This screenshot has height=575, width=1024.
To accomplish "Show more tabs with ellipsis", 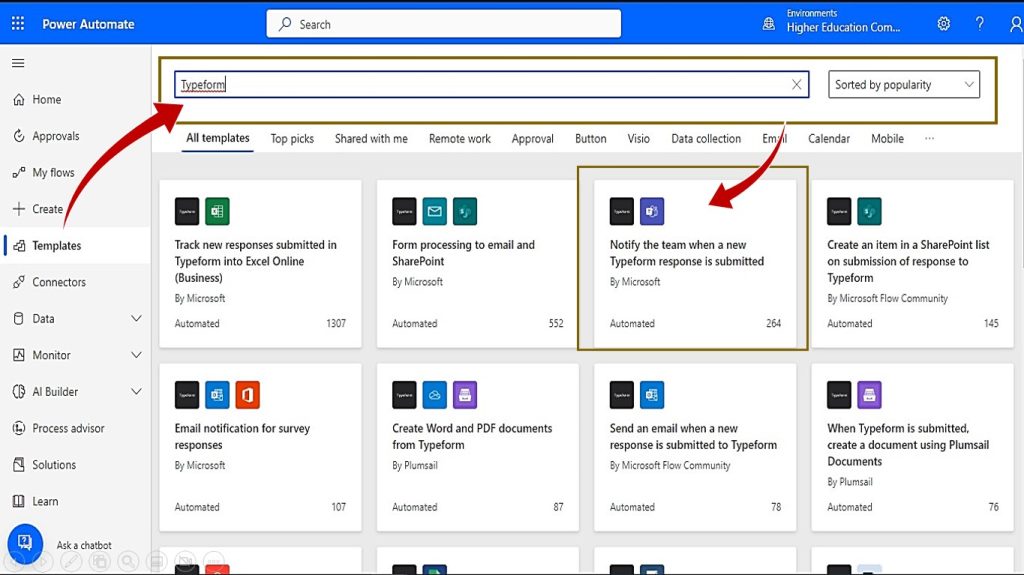I will (929, 139).
